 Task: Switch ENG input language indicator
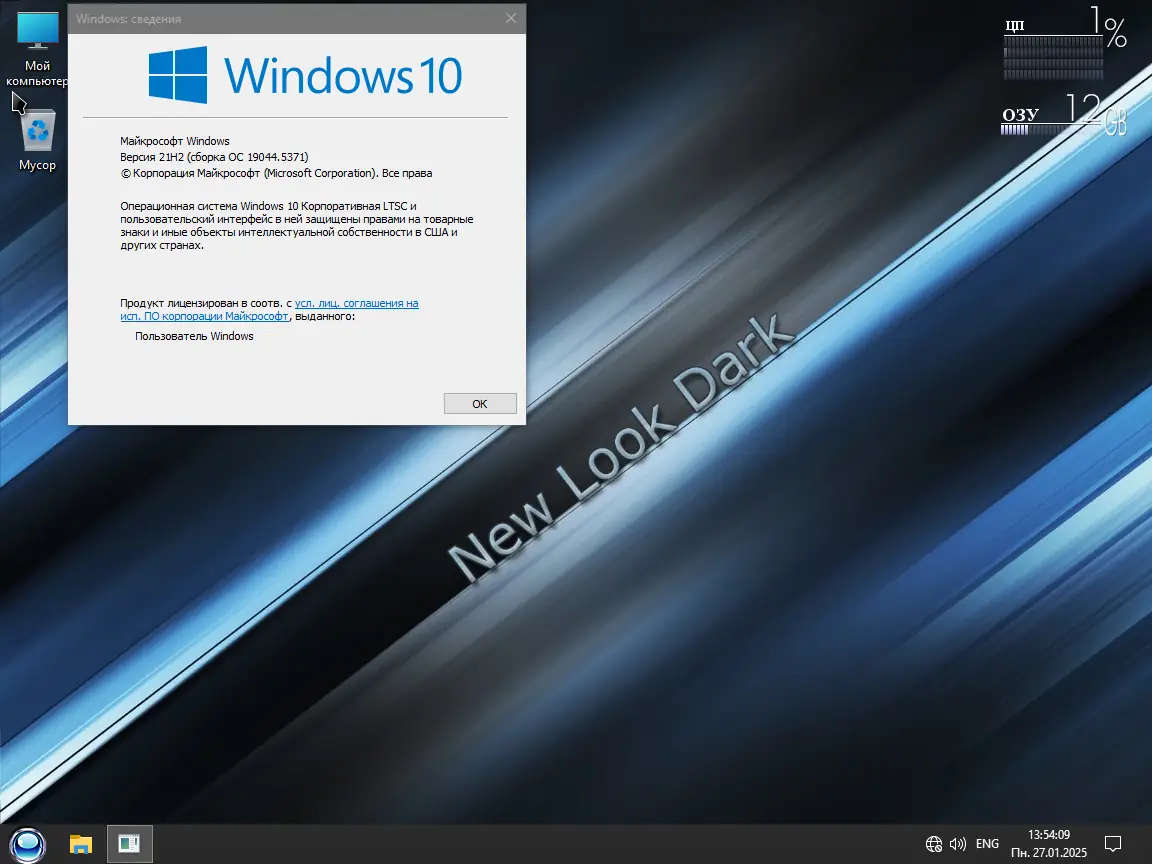[987, 844]
